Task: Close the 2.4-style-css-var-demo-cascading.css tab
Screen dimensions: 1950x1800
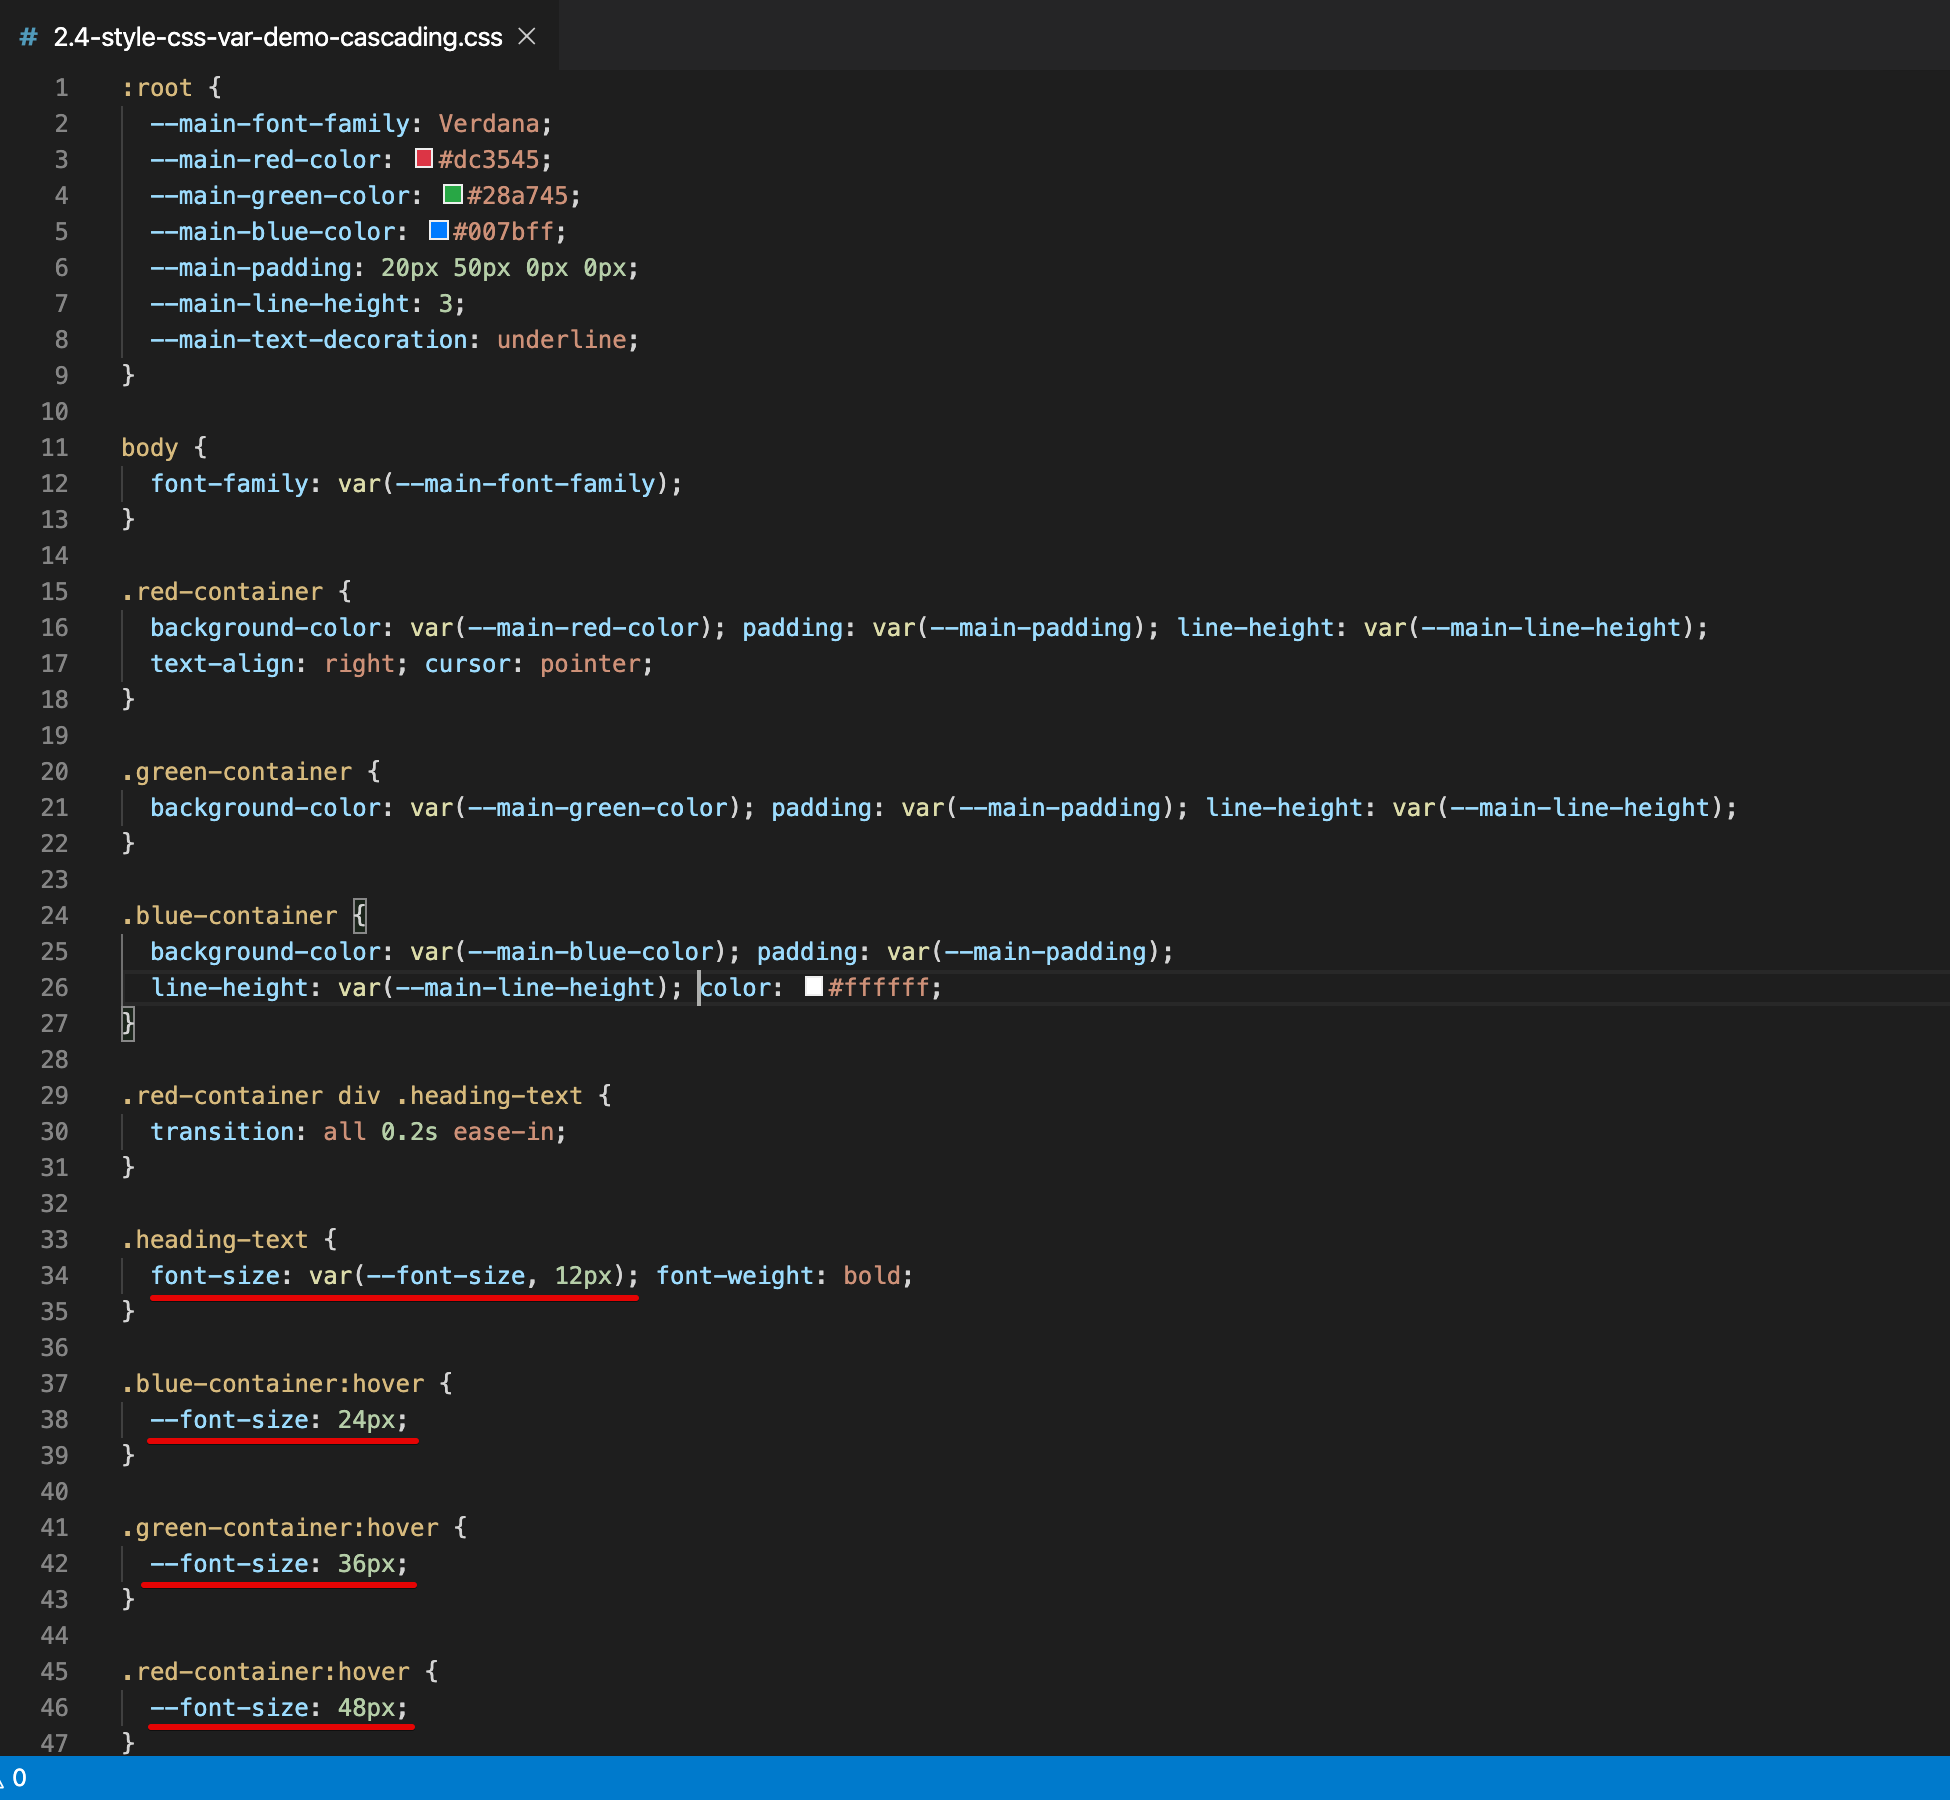Action: tap(527, 37)
